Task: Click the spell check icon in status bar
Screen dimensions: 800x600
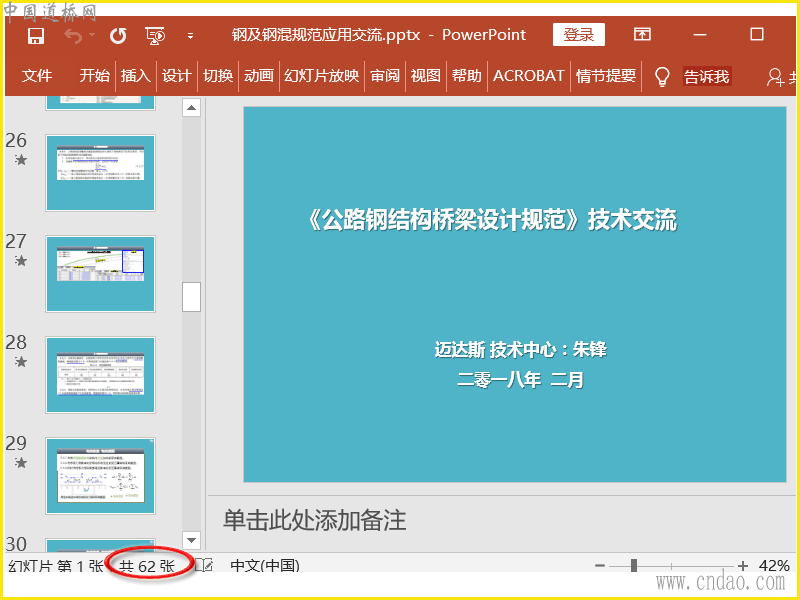Action: 204,565
